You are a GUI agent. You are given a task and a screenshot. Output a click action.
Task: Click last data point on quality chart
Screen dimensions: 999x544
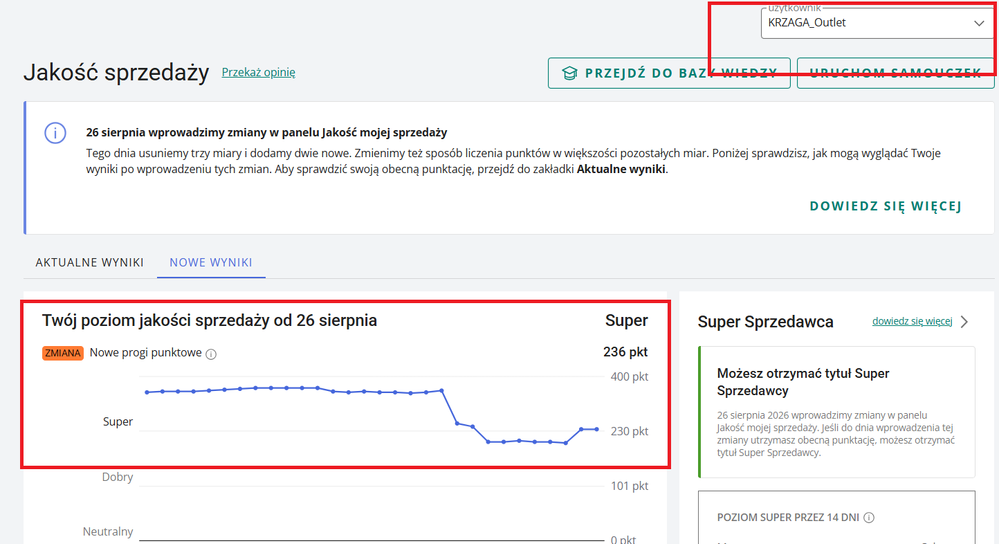point(597,429)
